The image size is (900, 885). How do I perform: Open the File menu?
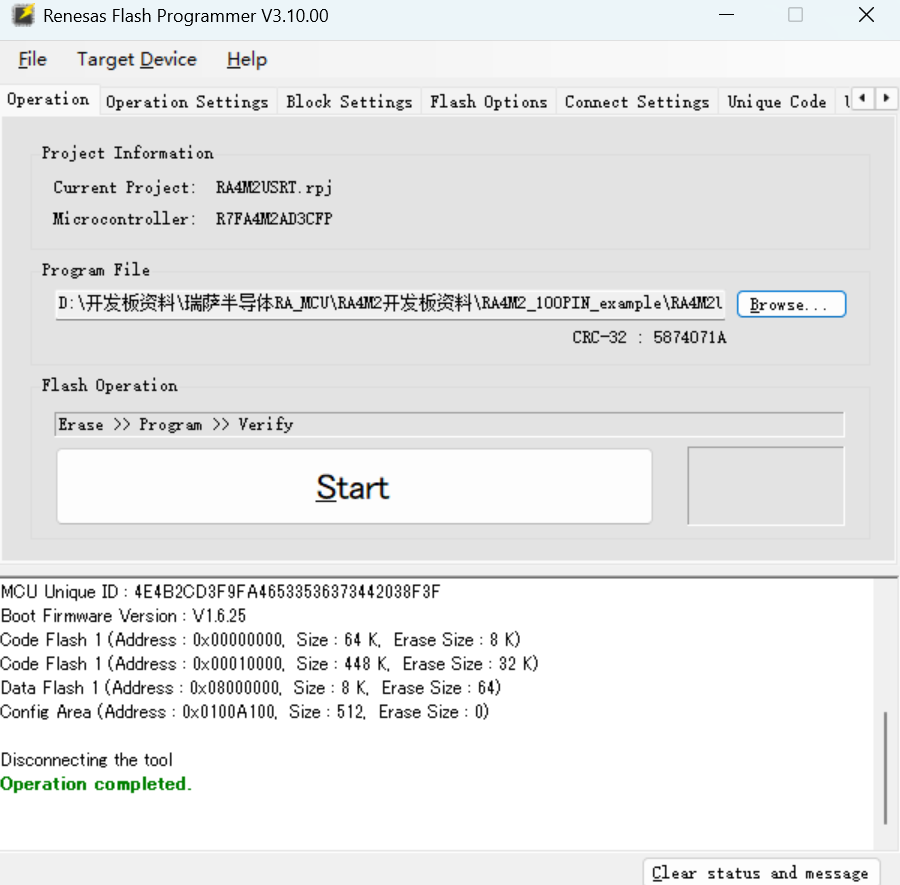click(x=32, y=59)
